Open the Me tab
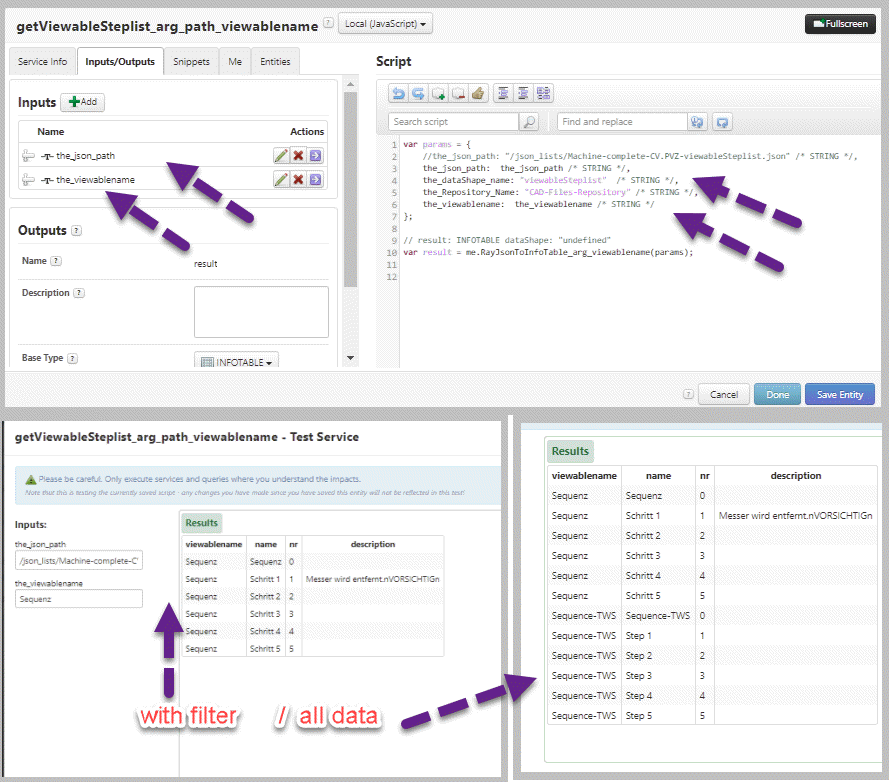This screenshot has height=782, width=889. point(235,62)
